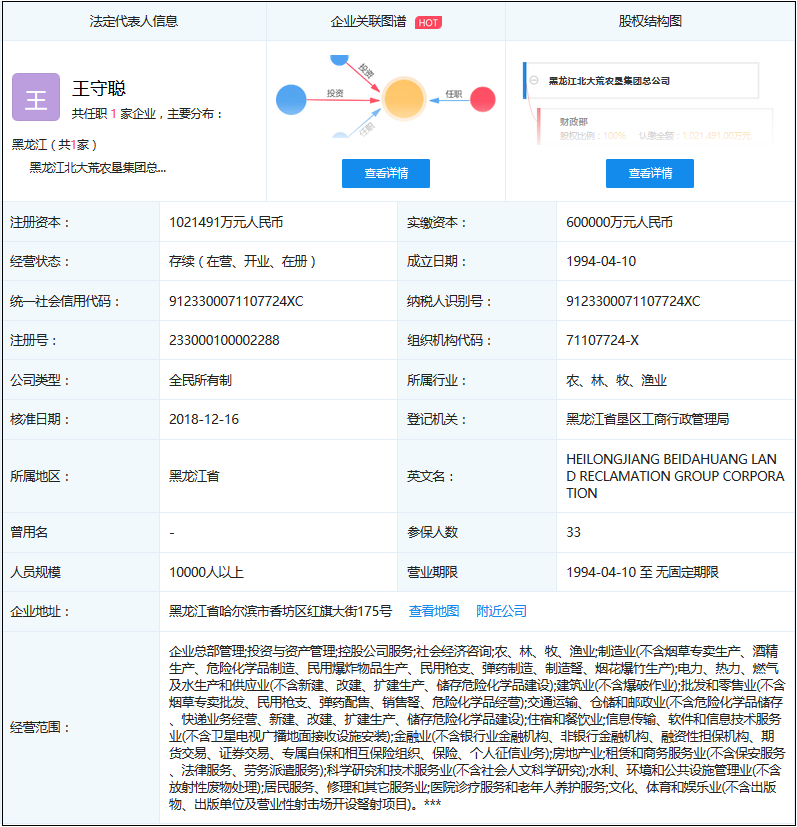Image resolution: width=797 pixels, height=827 pixels.
Task: Select taxpayer ID value next to 纳税人识别号
Action: tap(633, 301)
